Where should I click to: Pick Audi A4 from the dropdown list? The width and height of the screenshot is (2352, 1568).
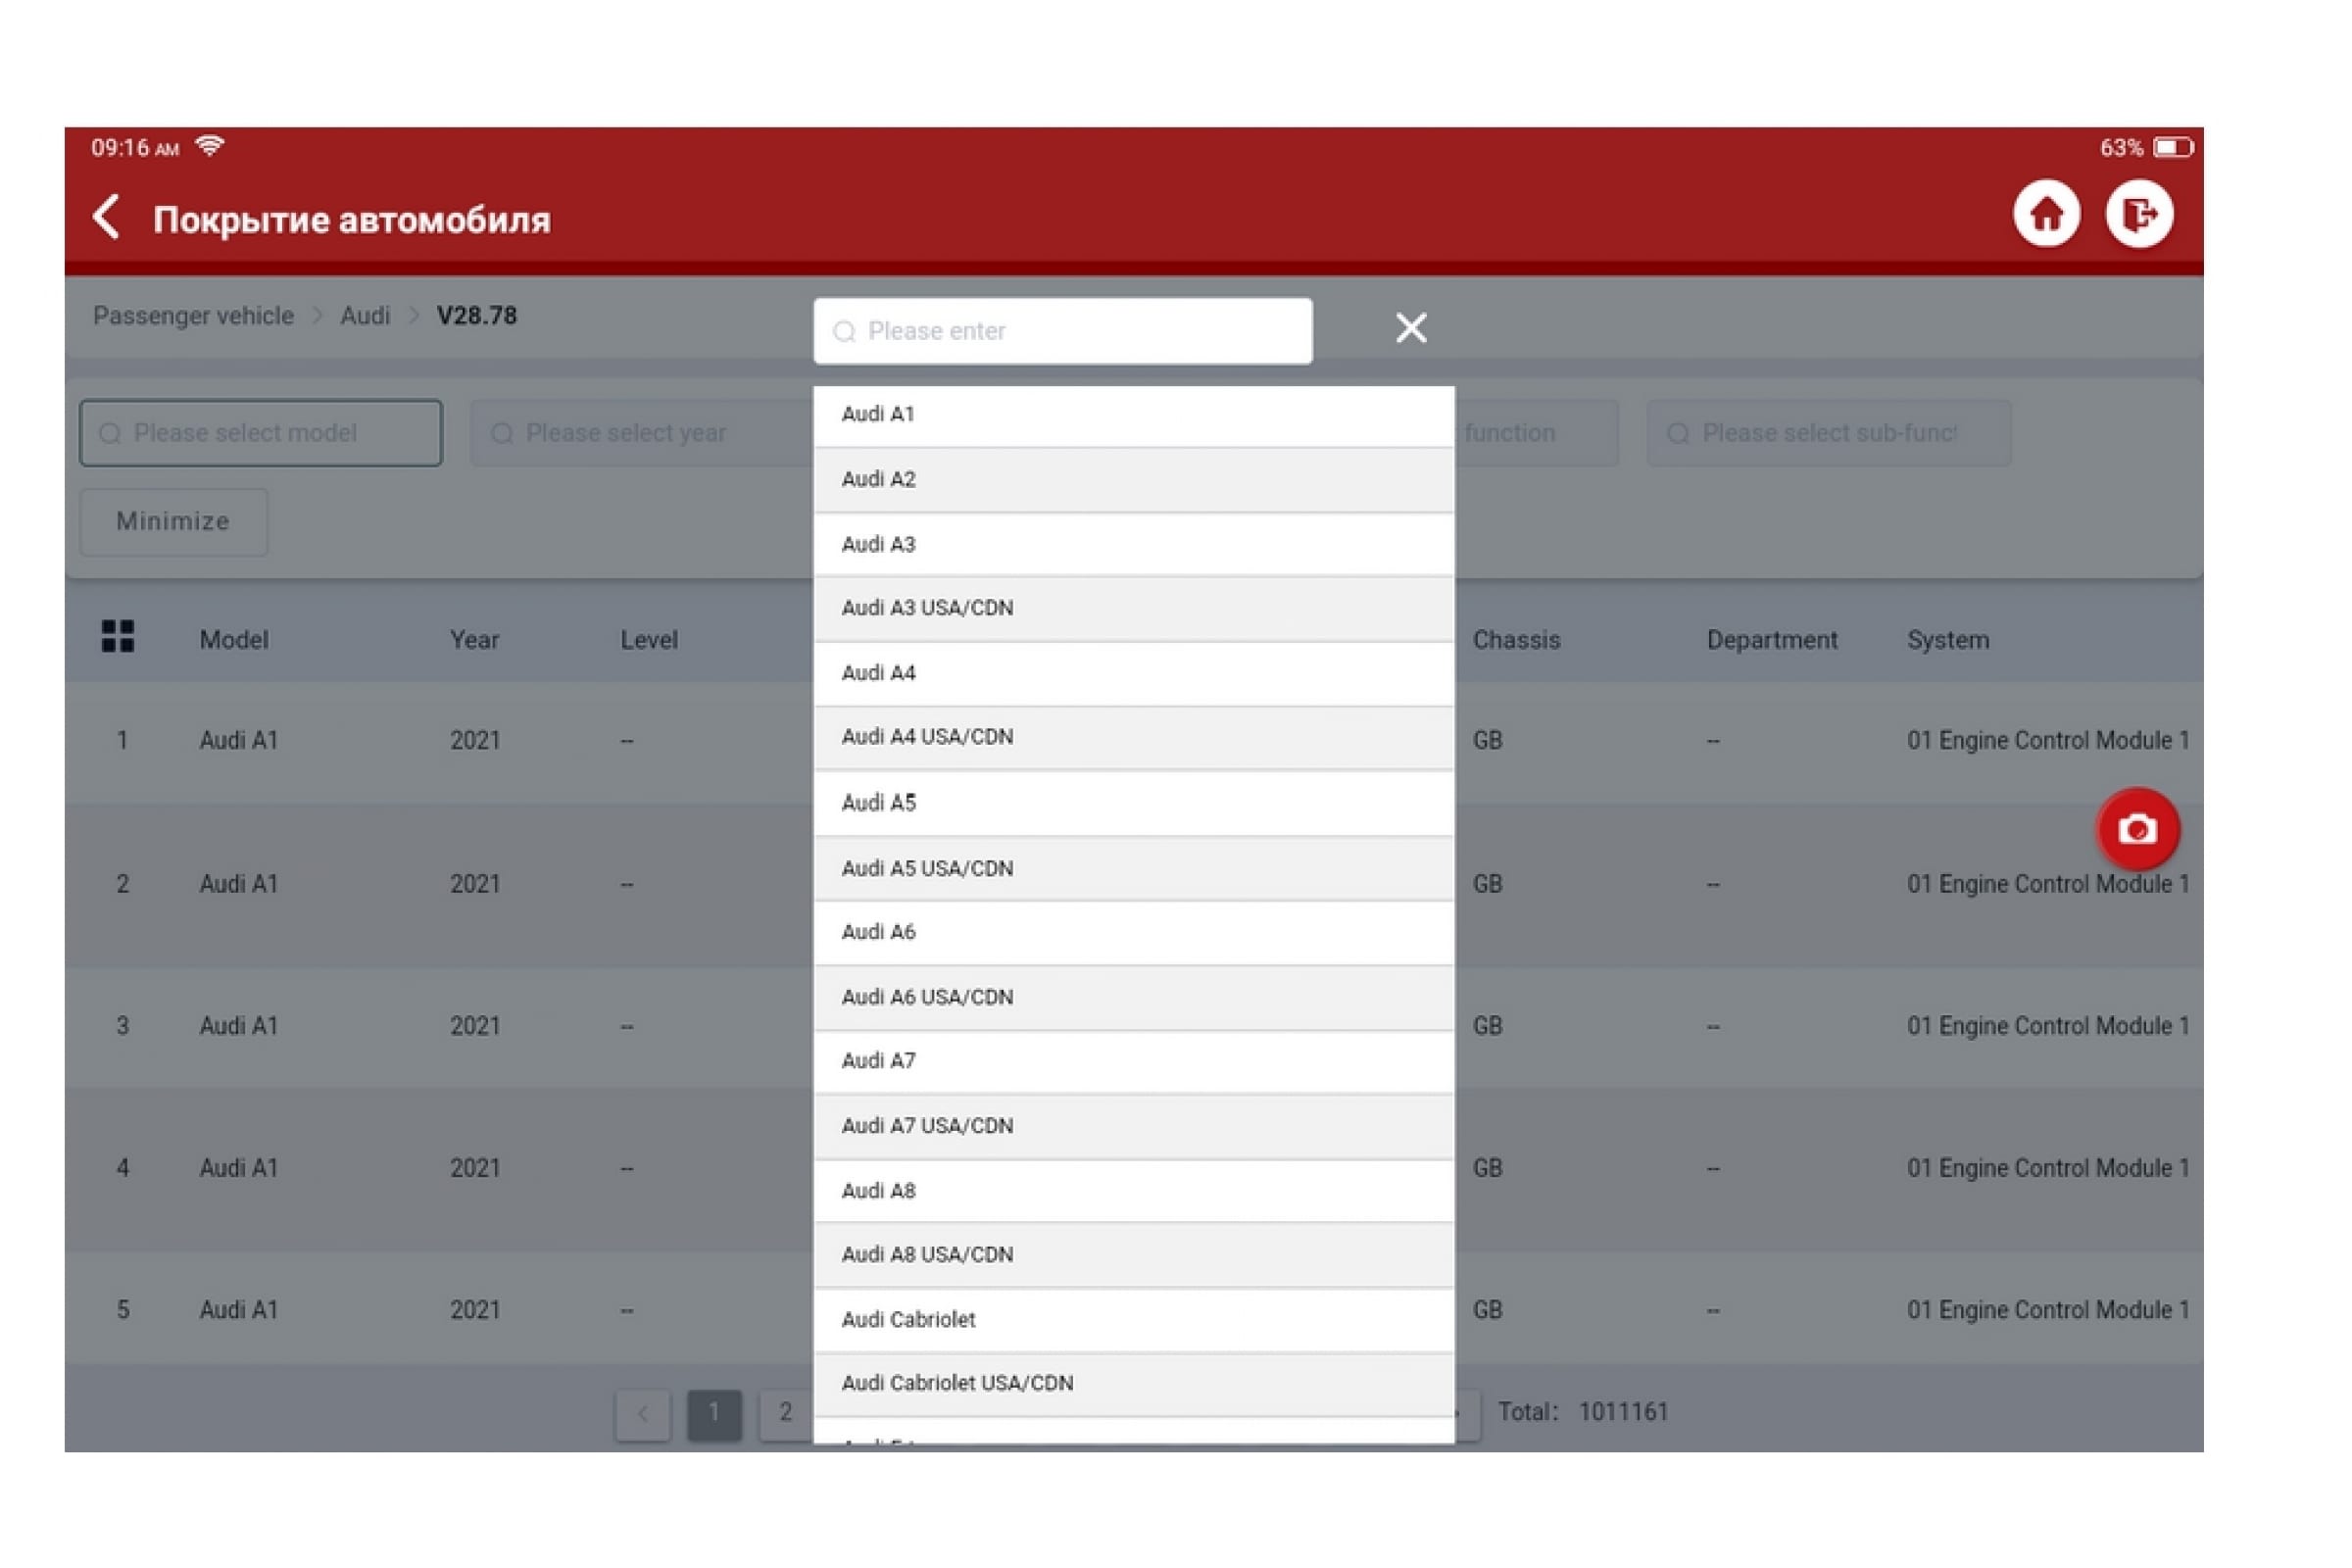pyautogui.click(x=1134, y=674)
